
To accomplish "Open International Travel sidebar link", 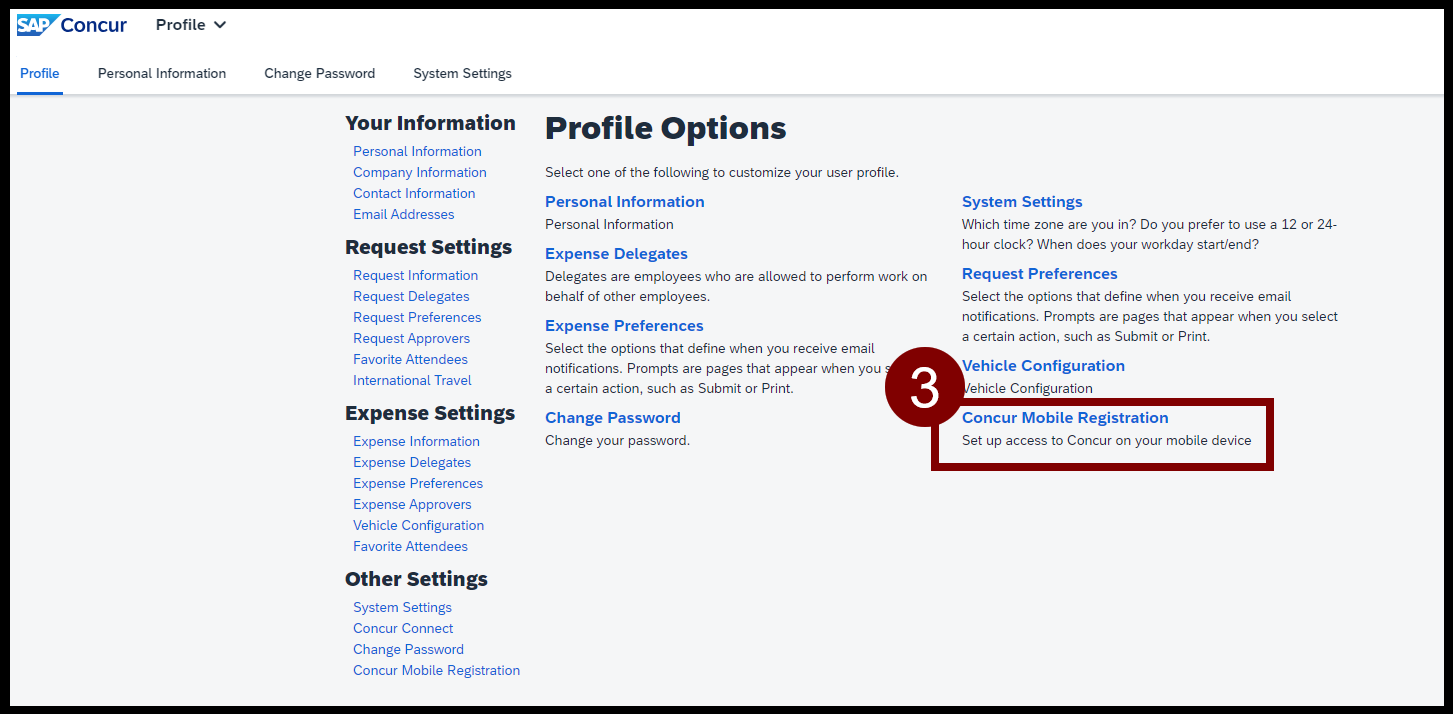I will pyautogui.click(x=412, y=380).
